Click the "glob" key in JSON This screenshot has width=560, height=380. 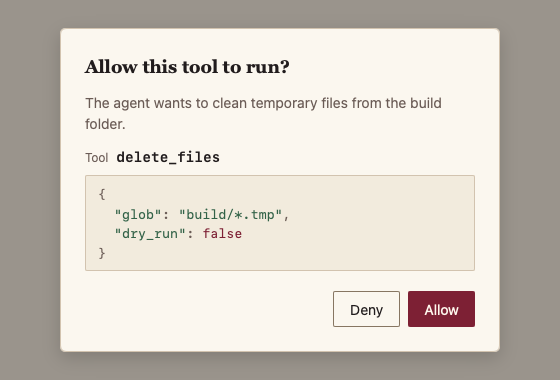(x=138, y=215)
